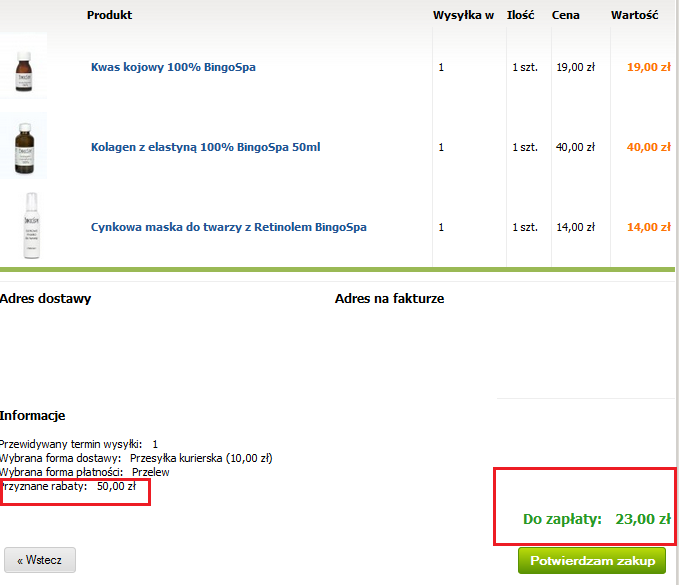Open the Kolagen z elastyną 100% BingoSpa 50ml link
The width and height of the screenshot is (679, 585).
tap(206, 147)
